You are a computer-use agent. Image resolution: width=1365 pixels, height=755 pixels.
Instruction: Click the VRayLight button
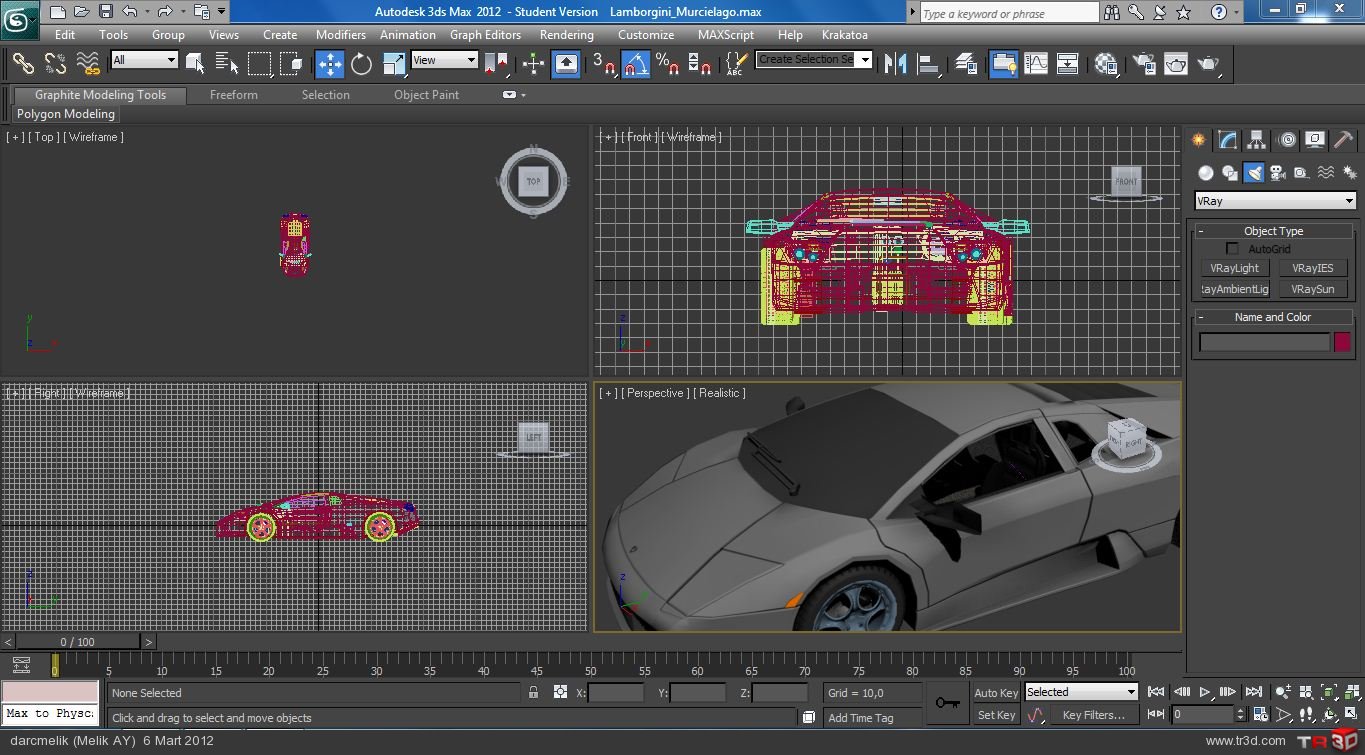(x=1234, y=268)
